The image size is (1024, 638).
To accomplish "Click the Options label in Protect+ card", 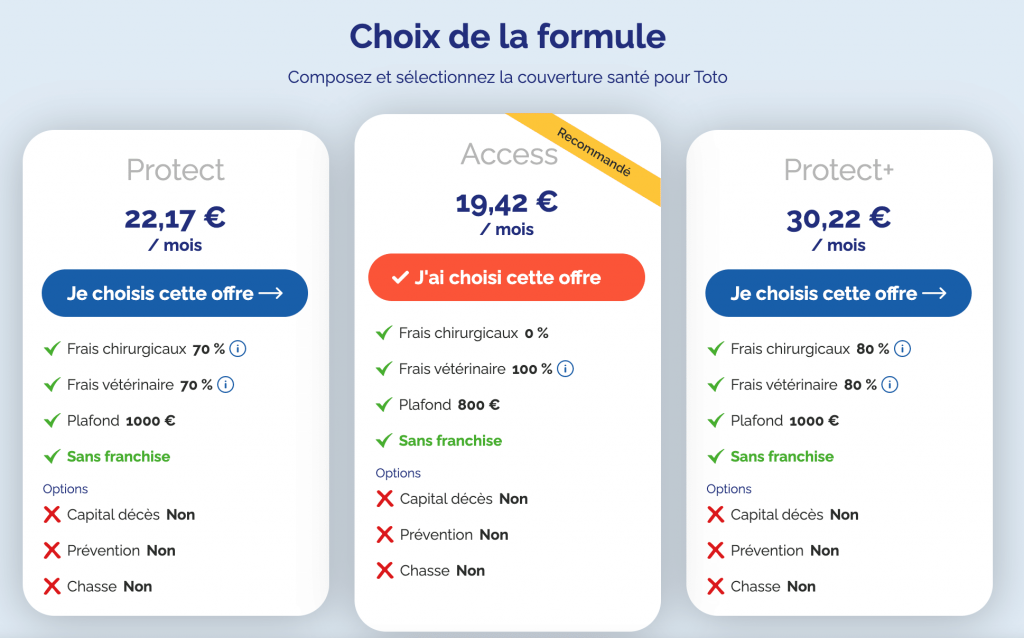I will click(729, 489).
